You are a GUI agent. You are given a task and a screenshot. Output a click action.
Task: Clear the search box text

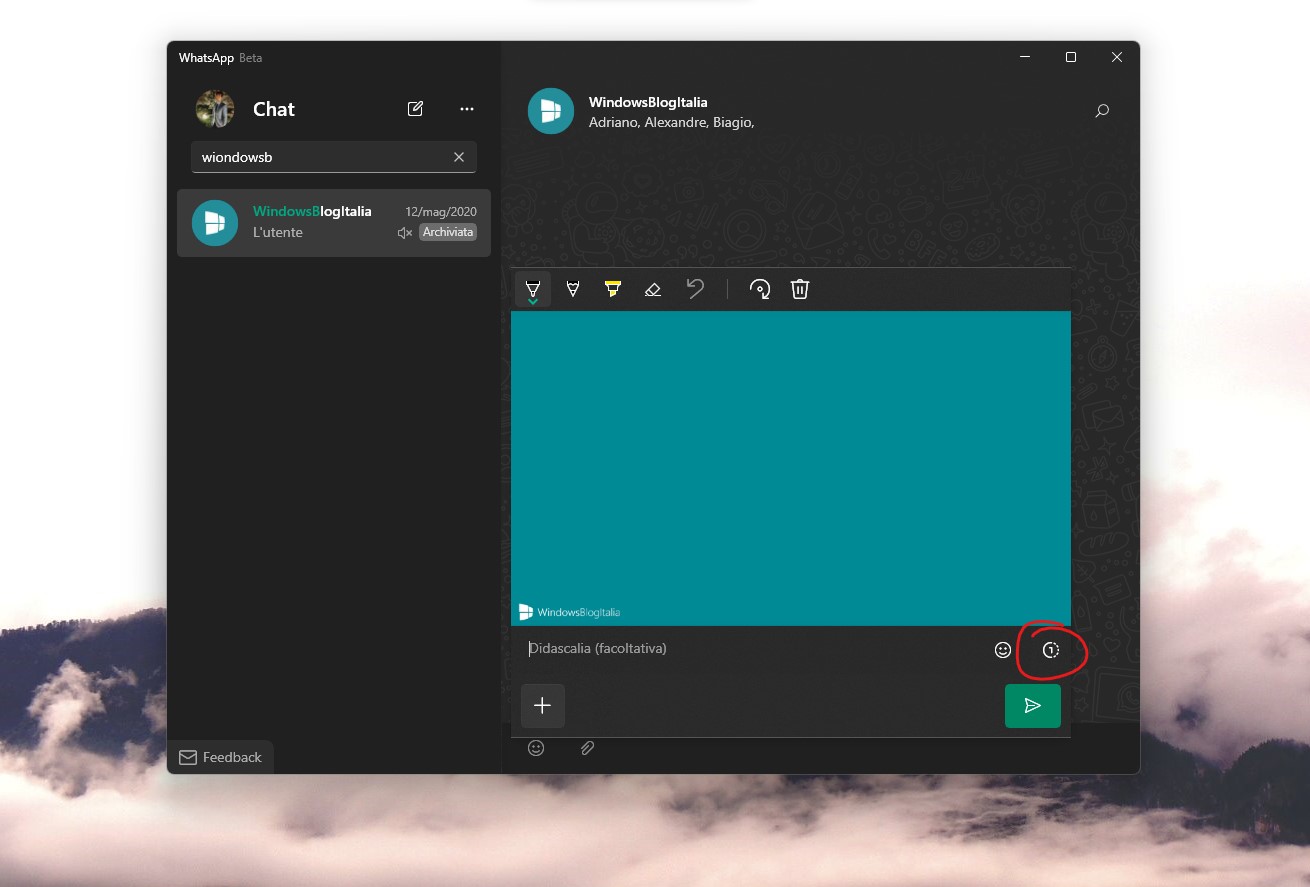coord(459,157)
